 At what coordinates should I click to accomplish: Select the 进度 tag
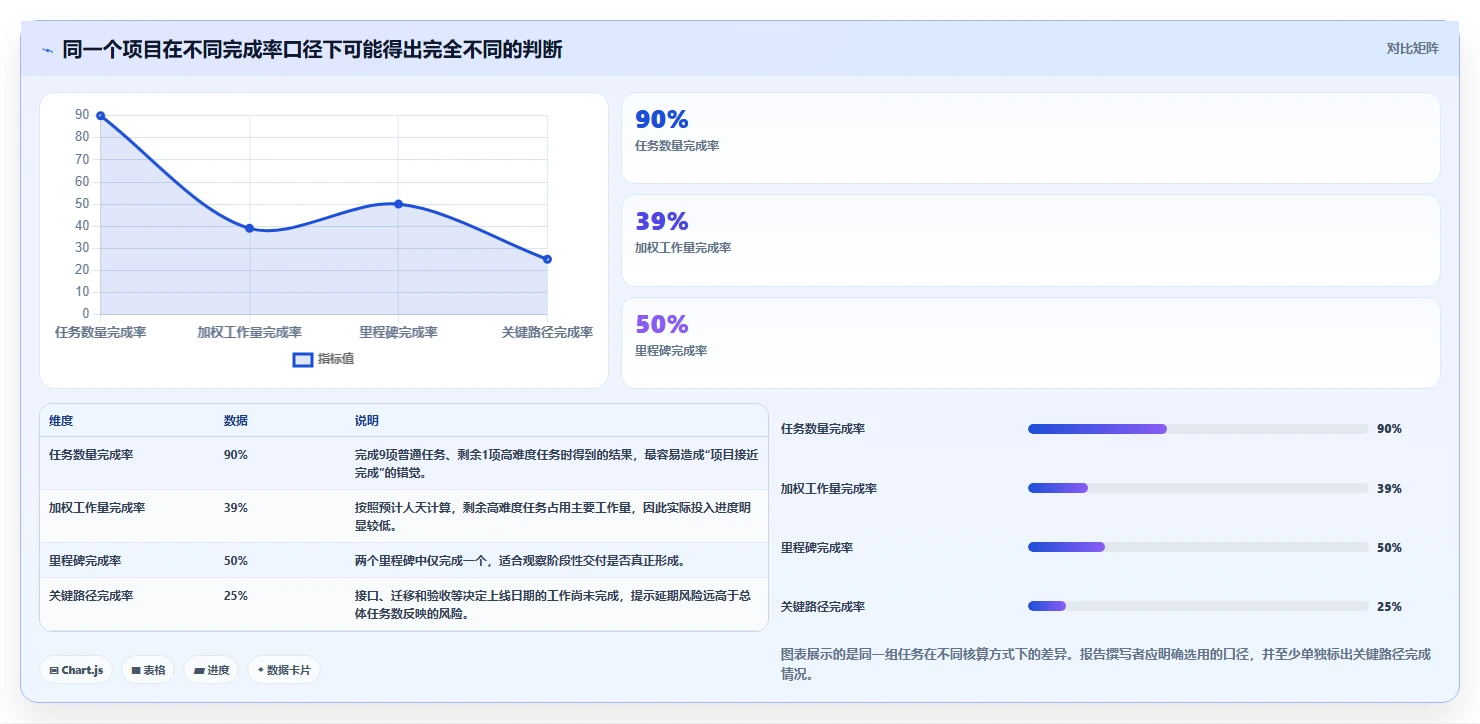[x=211, y=670]
